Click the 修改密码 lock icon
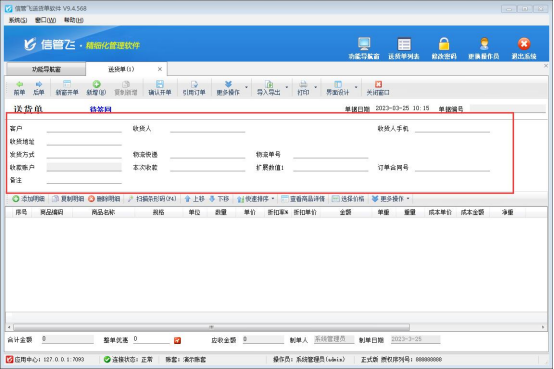The width and height of the screenshot is (554, 369). 444,44
